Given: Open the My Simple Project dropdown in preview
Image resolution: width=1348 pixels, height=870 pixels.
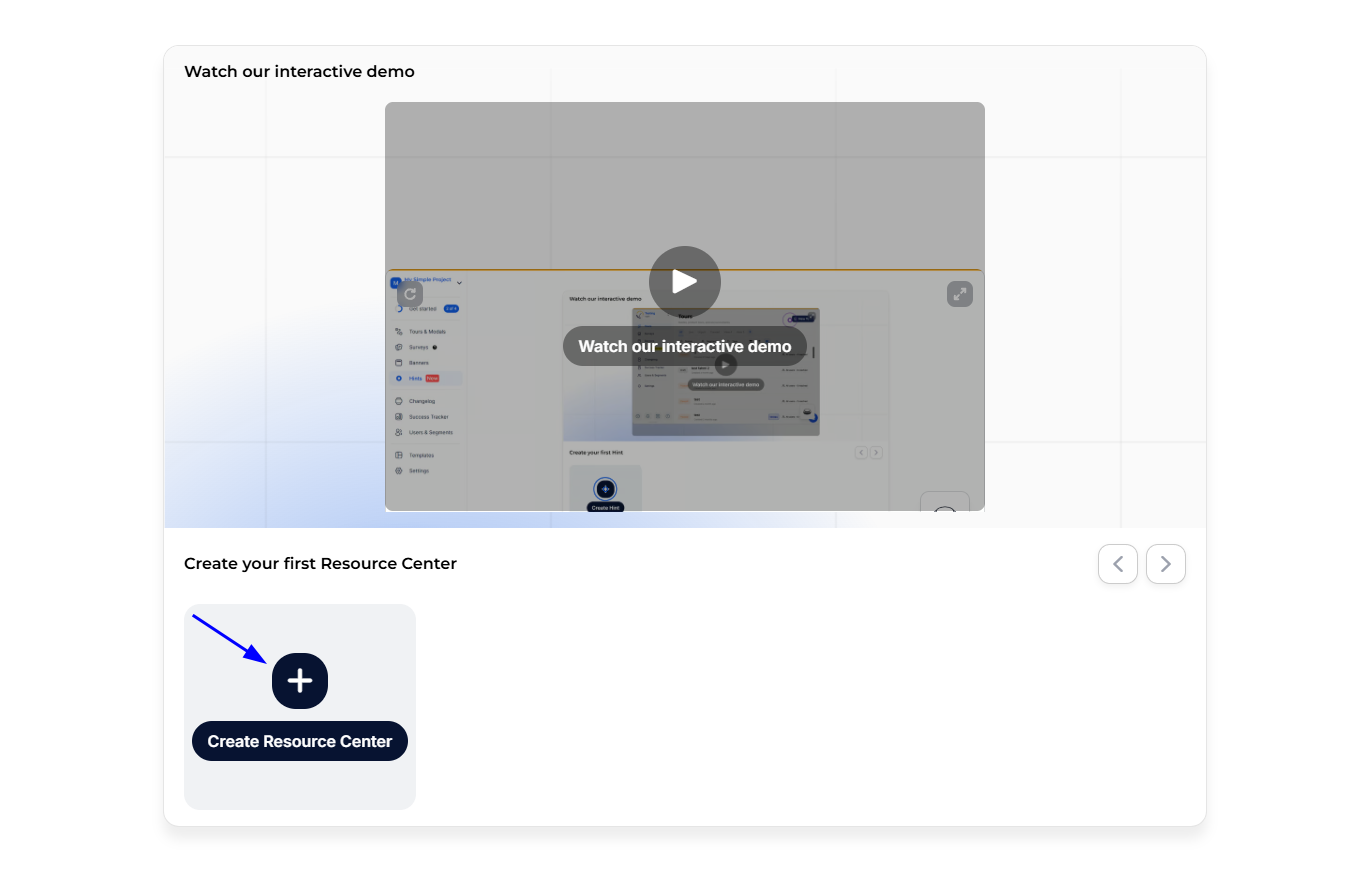Looking at the screenshot, I should pyautogui.click(x=459, y=283).
